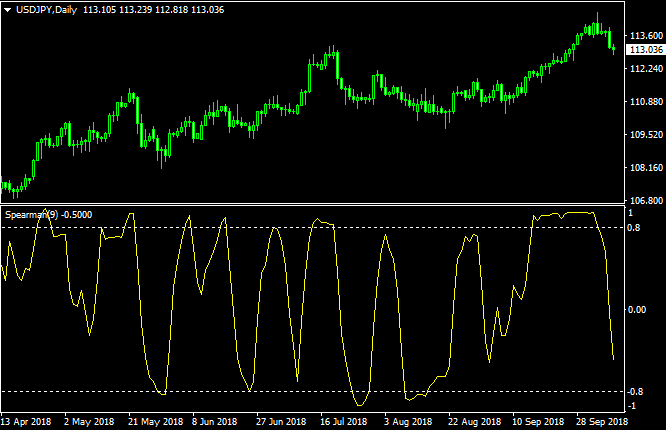Click the 22 Aug 2018 date label
This screenshot has width=666, height=430.
475,422
